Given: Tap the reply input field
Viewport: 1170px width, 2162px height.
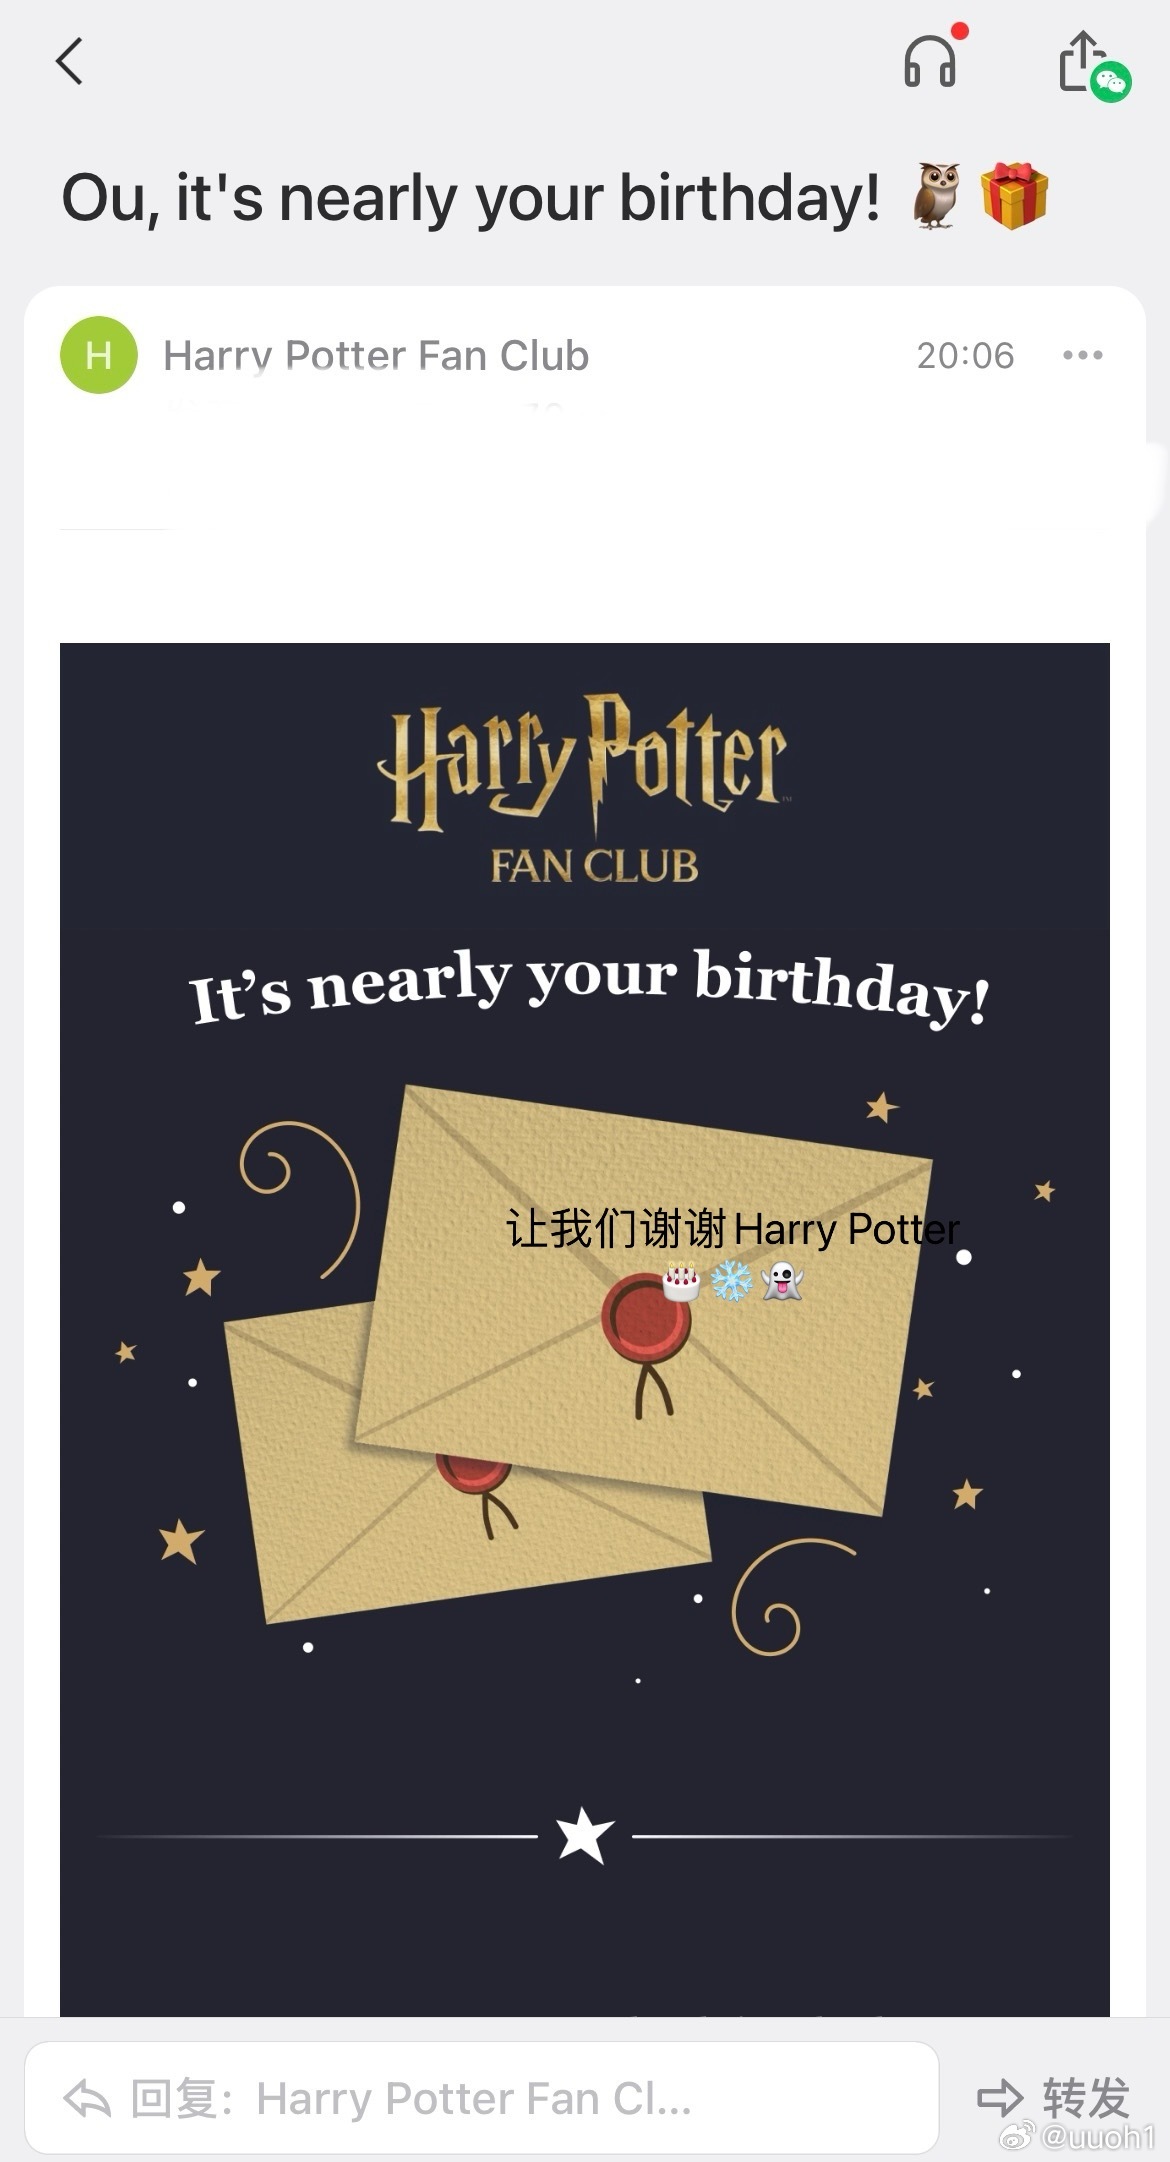Looking at the screenshot, I should [481, 2097].
